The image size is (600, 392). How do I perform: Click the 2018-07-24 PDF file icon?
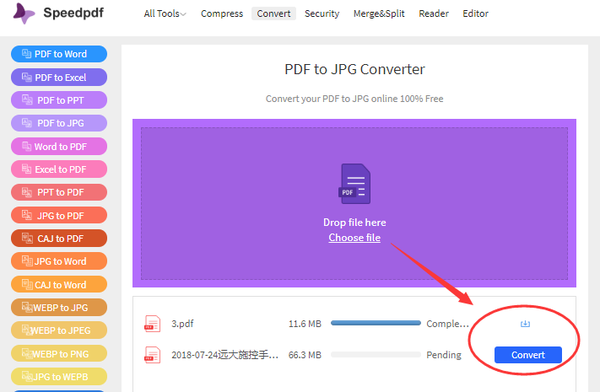(152, 355)
